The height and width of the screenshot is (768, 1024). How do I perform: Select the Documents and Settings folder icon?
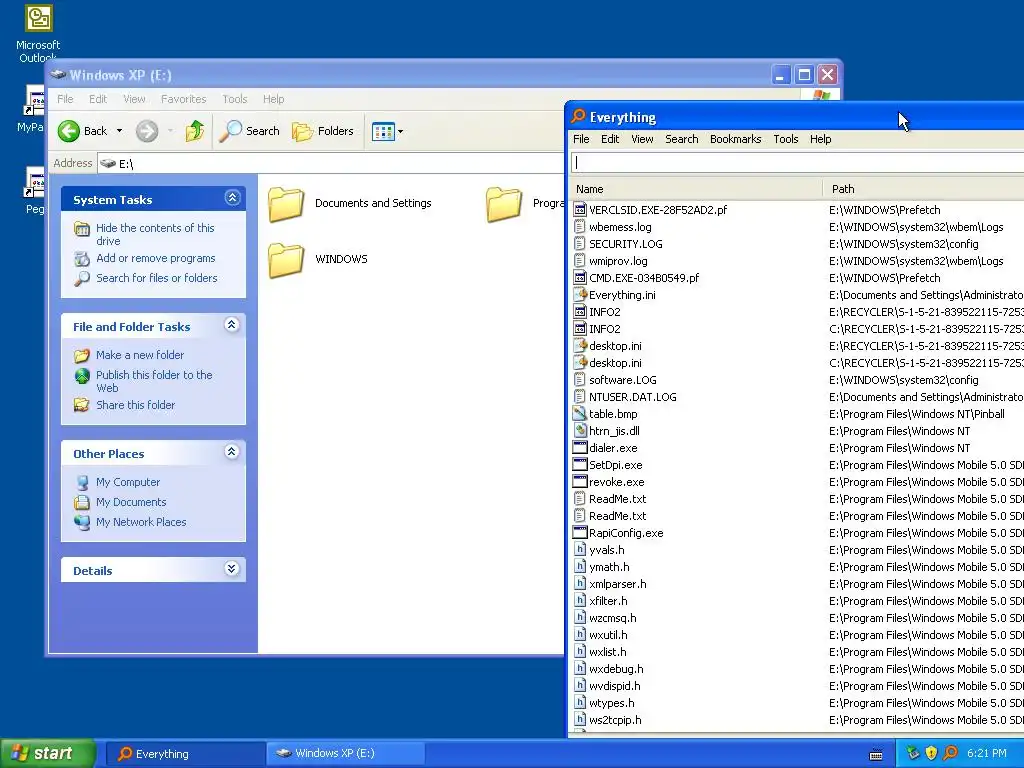click(x=286, y=204)
